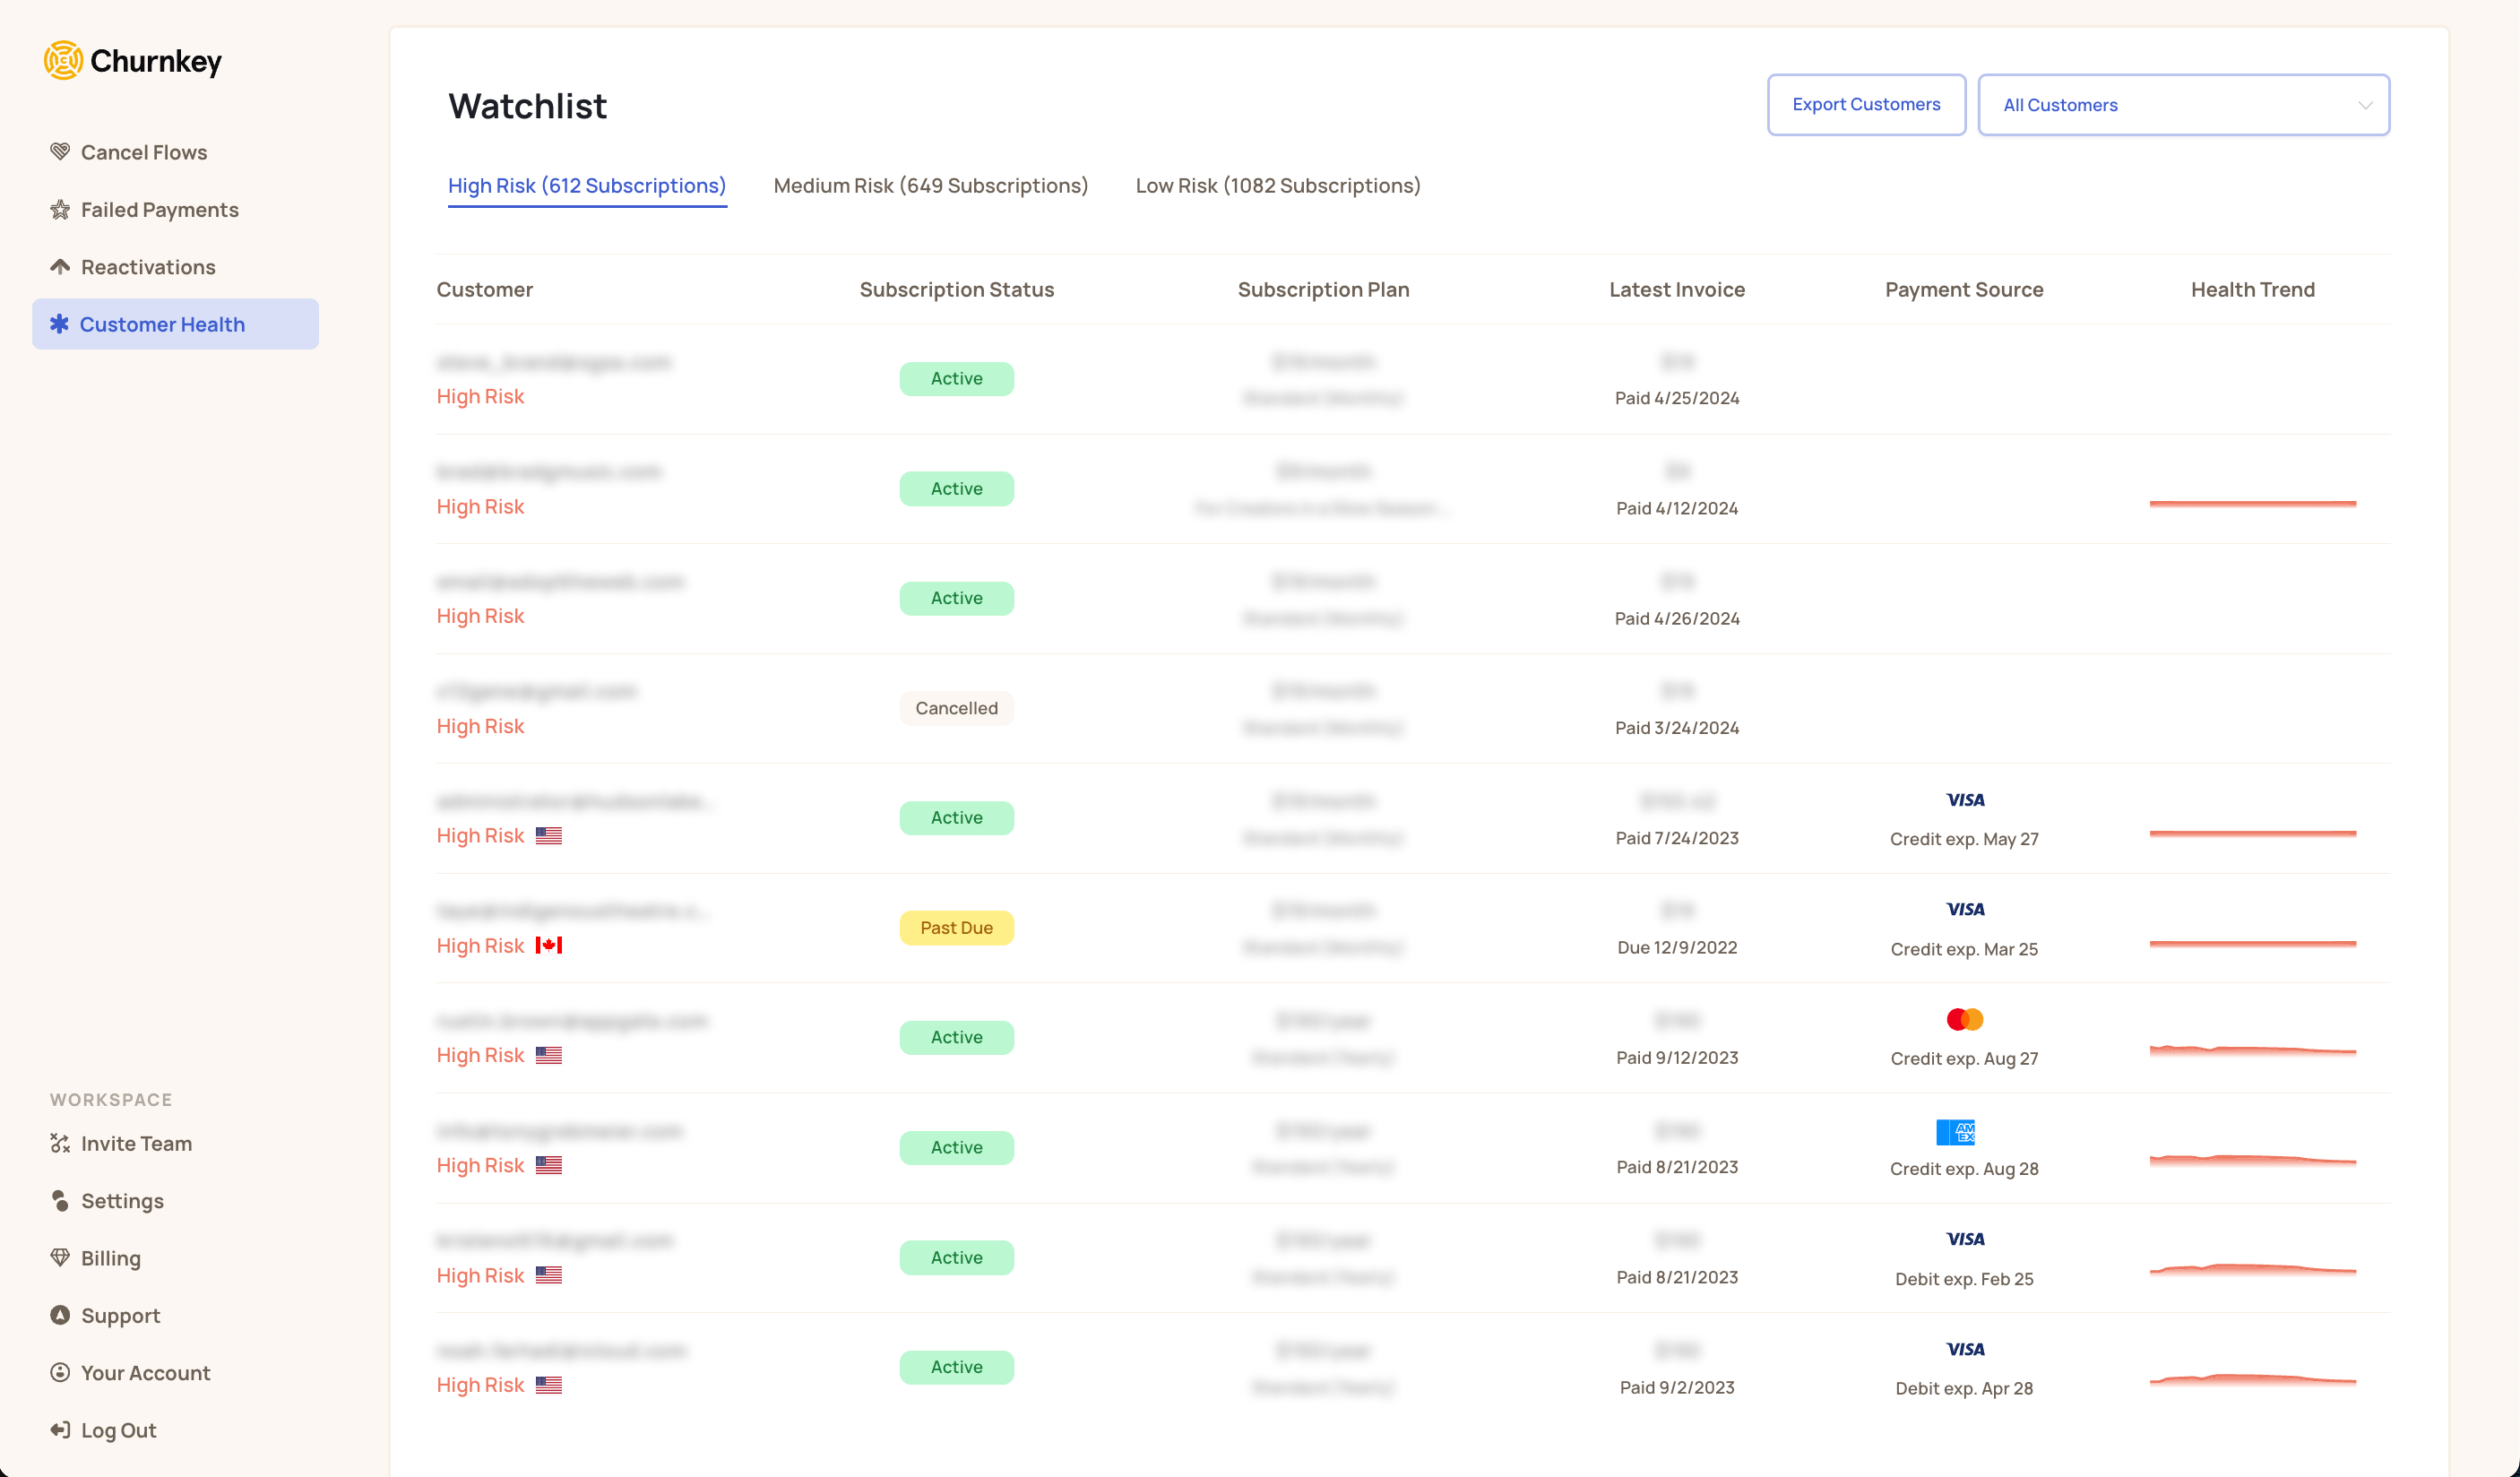
Task: Open the All Customers dropdown
Action: 2184,104
